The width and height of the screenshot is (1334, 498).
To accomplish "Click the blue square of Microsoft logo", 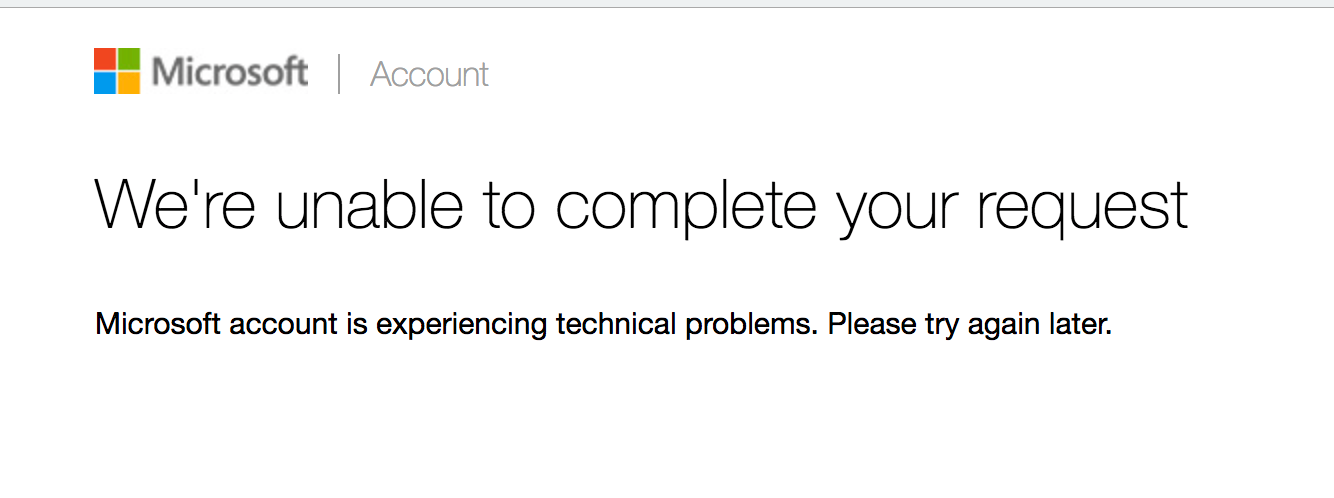I will coord(105,83).
